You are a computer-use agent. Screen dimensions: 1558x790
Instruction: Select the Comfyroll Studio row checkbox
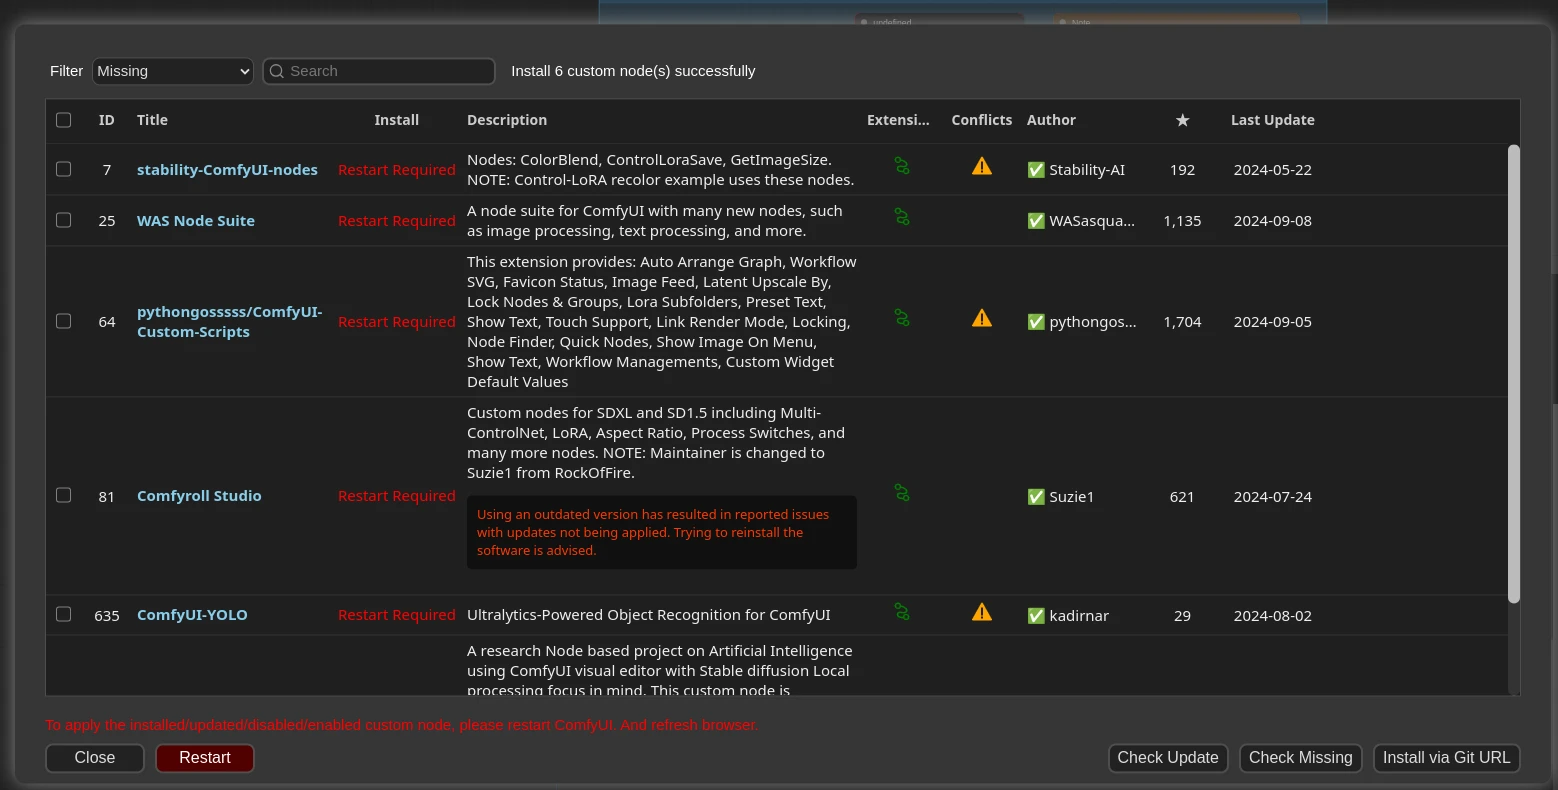click(x=64, y=495)
